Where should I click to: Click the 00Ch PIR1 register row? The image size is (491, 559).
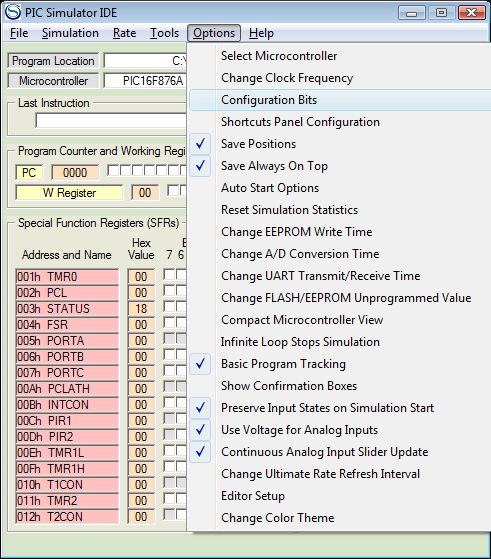(x=67, y=421)
